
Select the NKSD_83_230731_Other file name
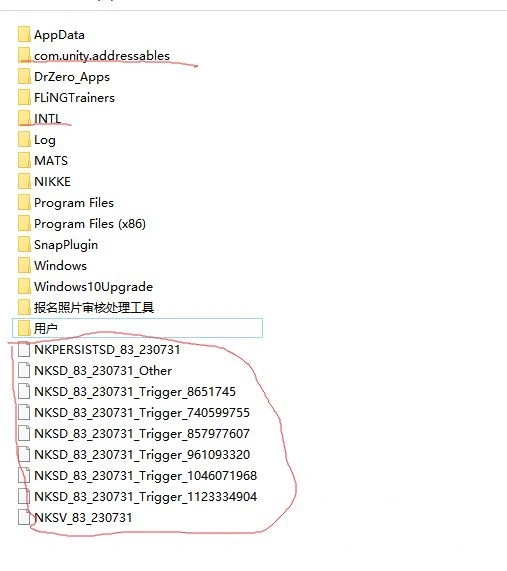103,371
